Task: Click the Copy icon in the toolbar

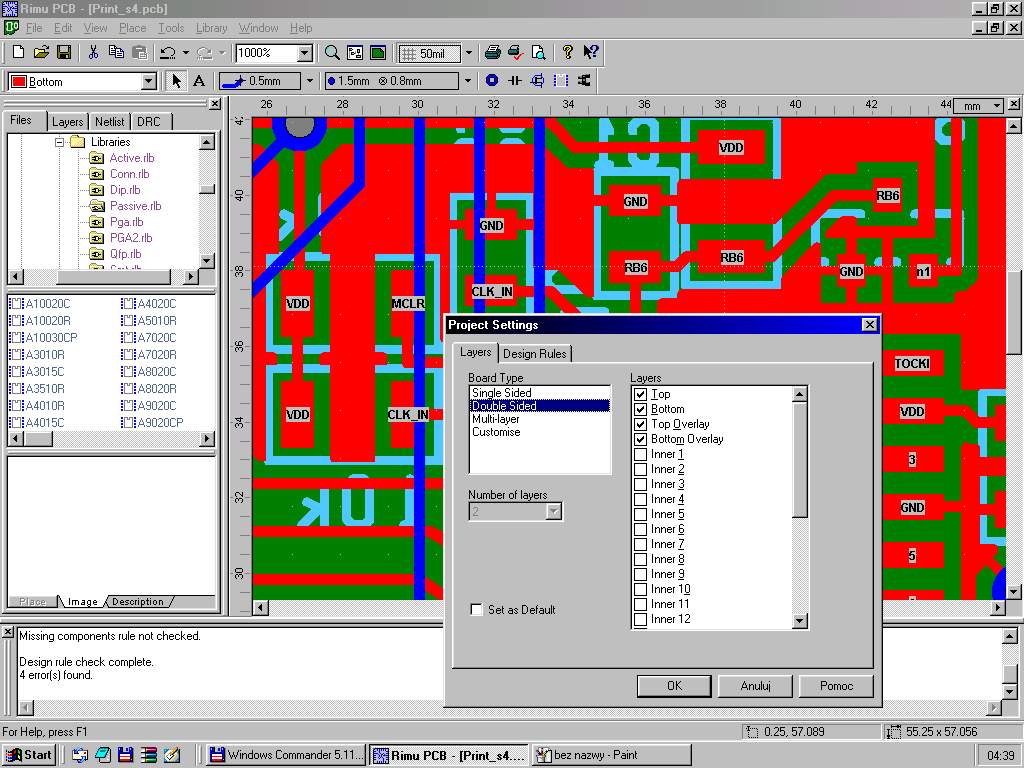Action: coord(116,53)
